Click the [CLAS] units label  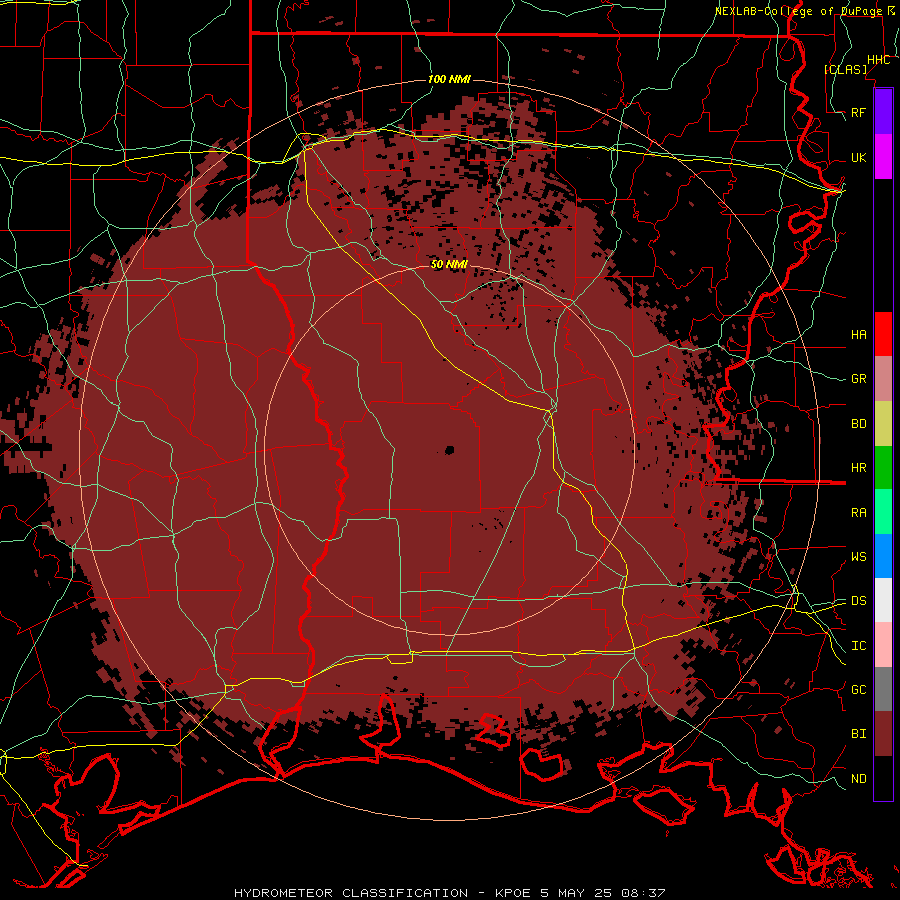point(845,69)
